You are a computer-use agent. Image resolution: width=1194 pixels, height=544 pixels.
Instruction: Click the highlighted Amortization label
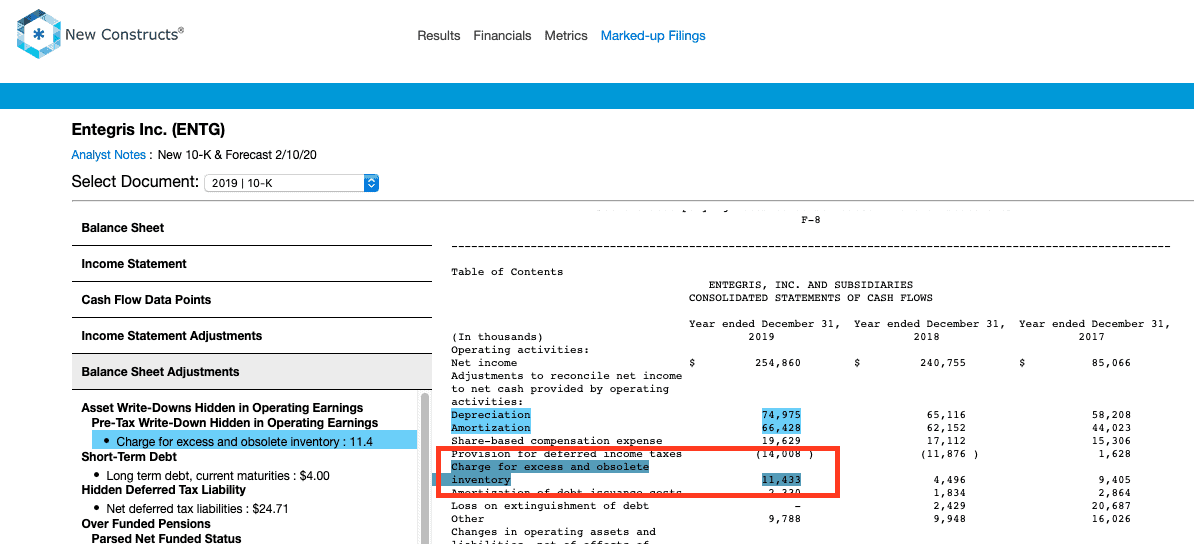(490, 428)
